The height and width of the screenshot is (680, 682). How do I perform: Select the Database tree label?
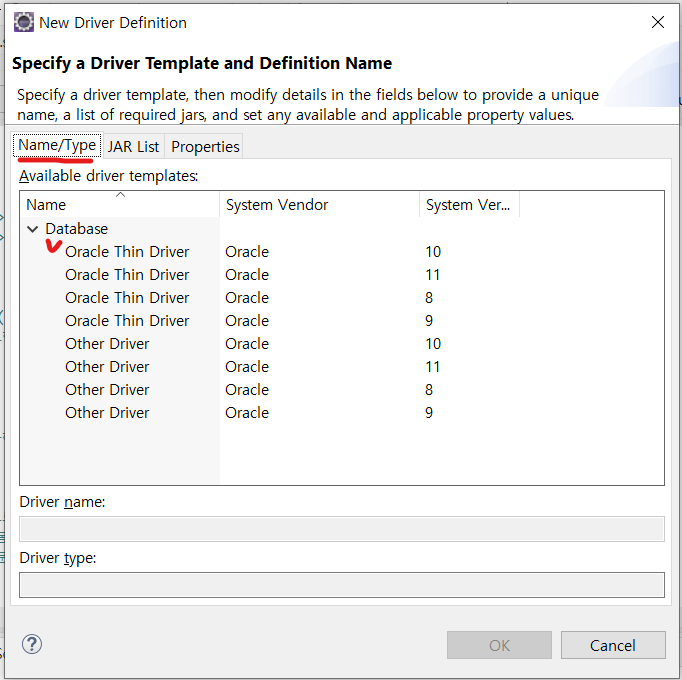coord(77,229)
